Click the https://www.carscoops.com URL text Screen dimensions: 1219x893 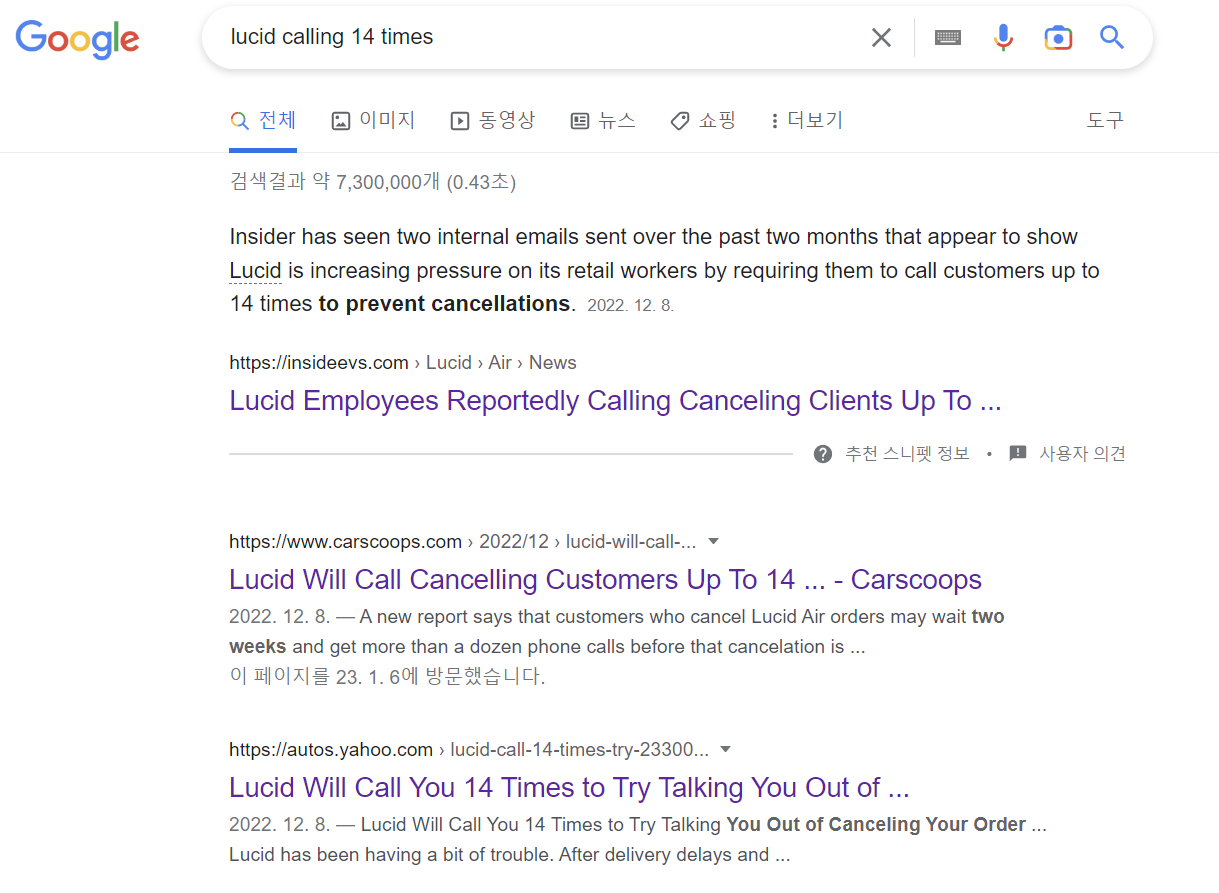[345, 541]
